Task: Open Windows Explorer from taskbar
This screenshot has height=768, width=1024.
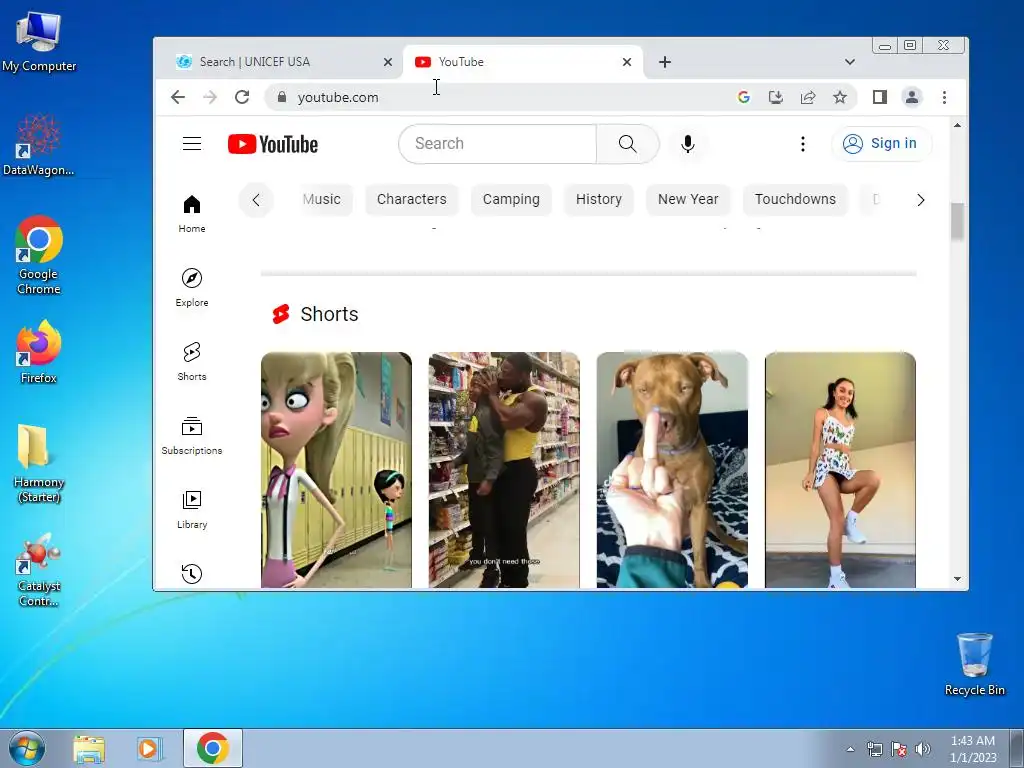Action: (x=89, y=748)
